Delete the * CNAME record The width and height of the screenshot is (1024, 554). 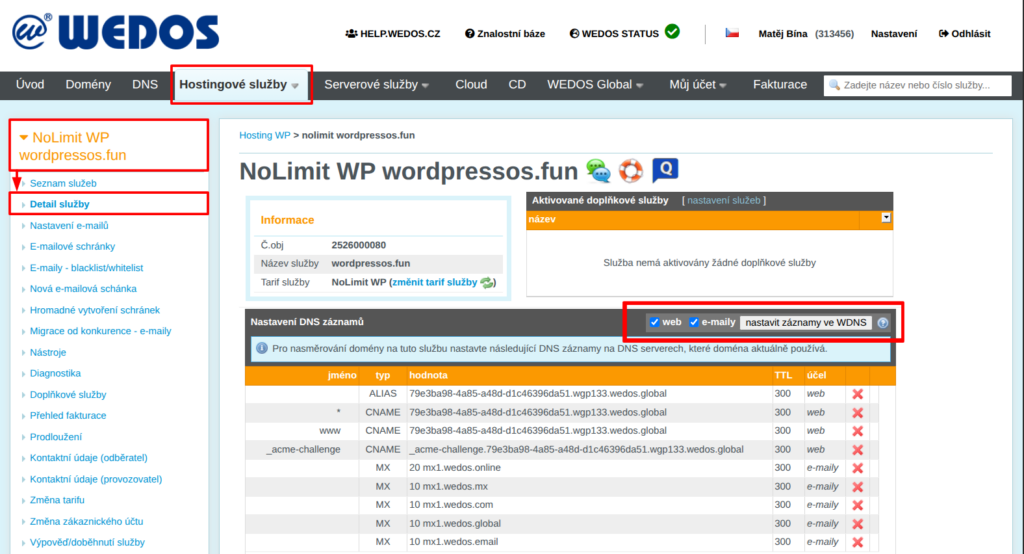[x=857, y=413]
